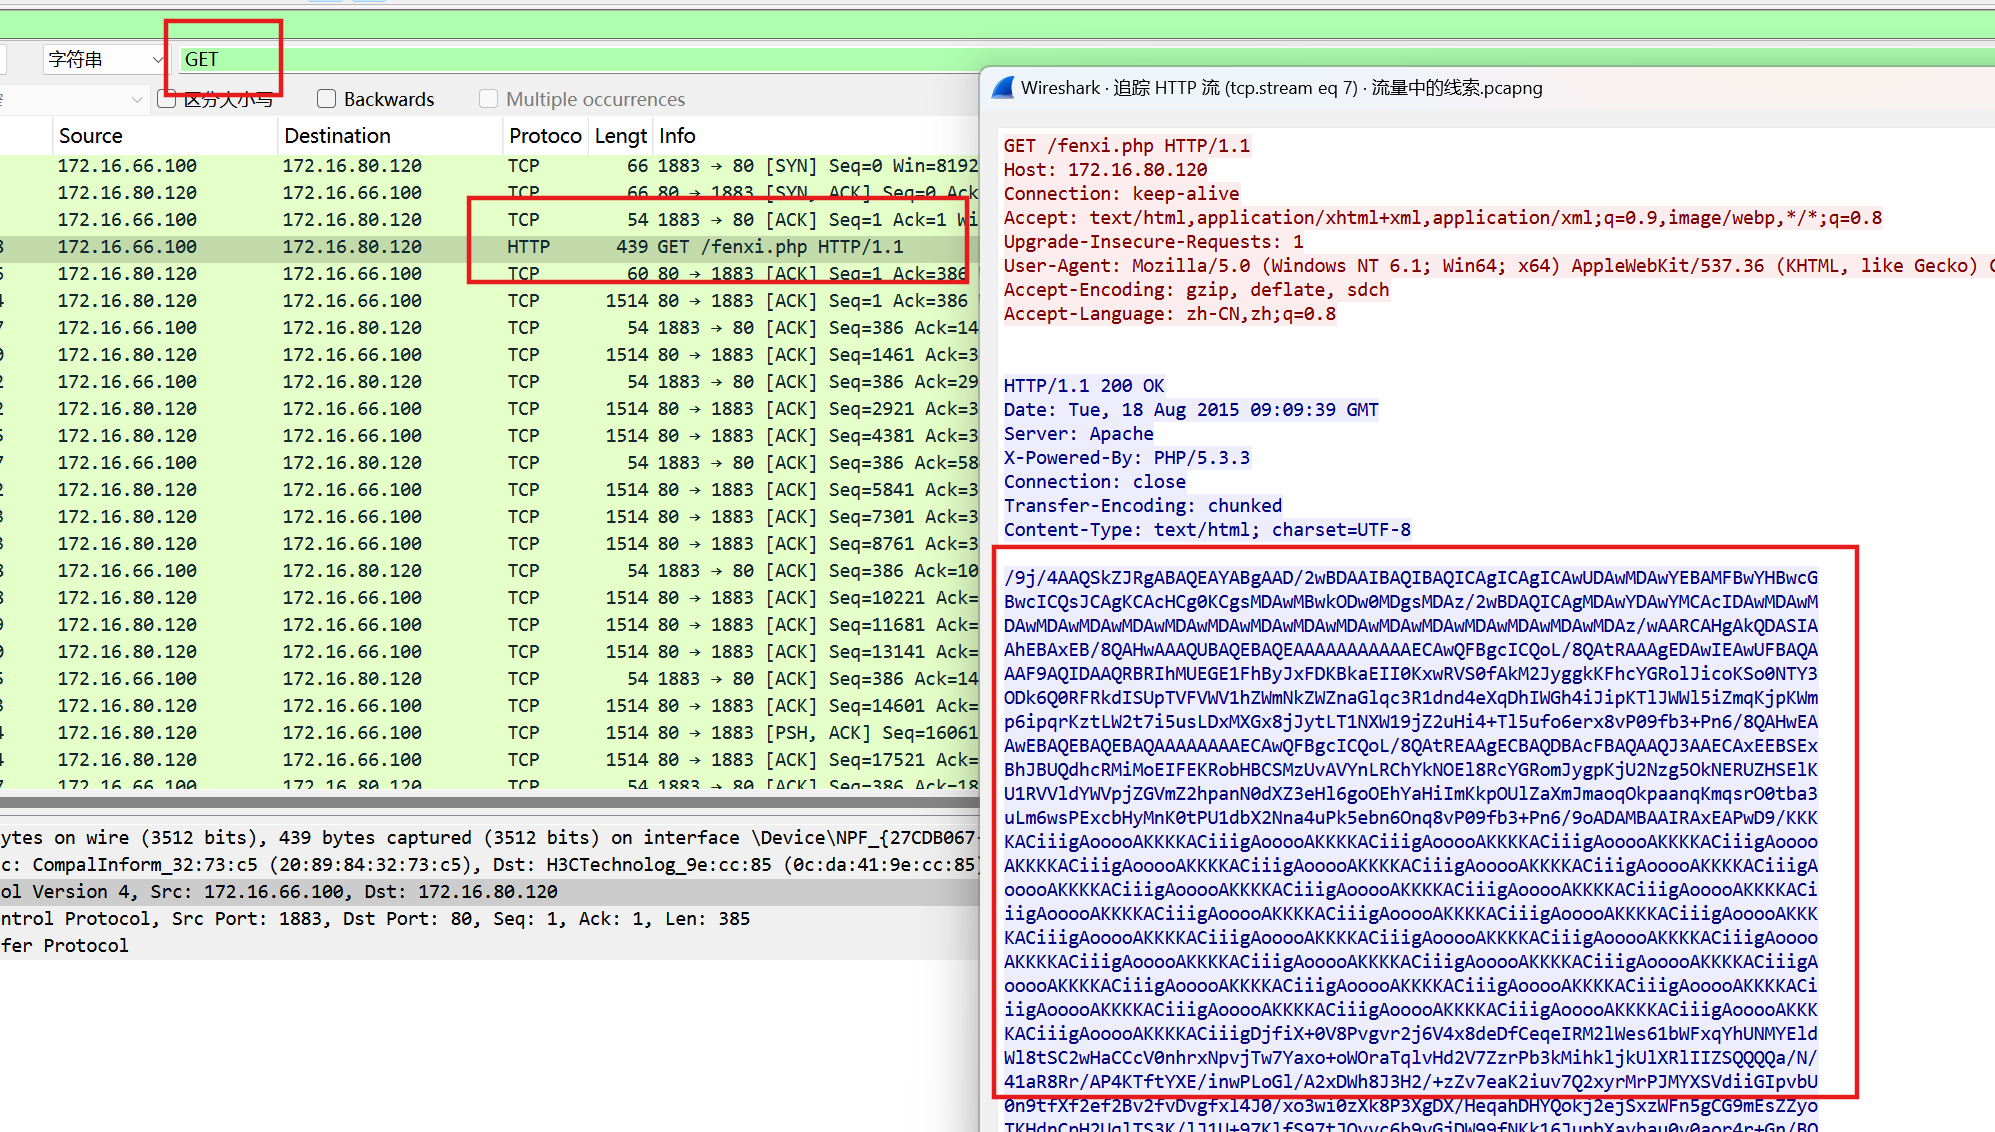This screenshot has height=1132, width=1995.
Task: Select the Hypertext Transfer Protocol detail line
Action: (490, 946)
